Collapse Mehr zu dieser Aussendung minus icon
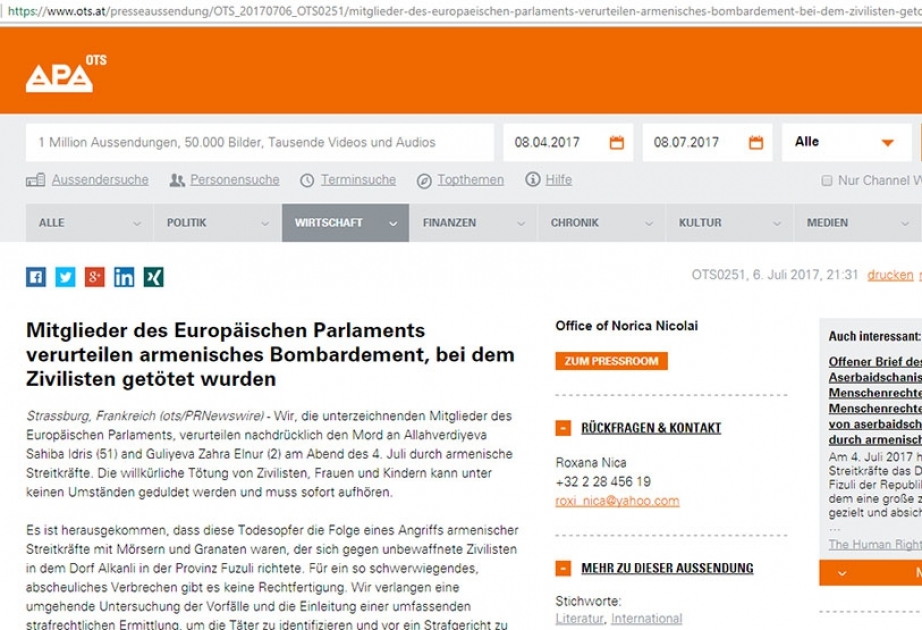Viewport: 922px width, 630px height. (x=563, y=568)
